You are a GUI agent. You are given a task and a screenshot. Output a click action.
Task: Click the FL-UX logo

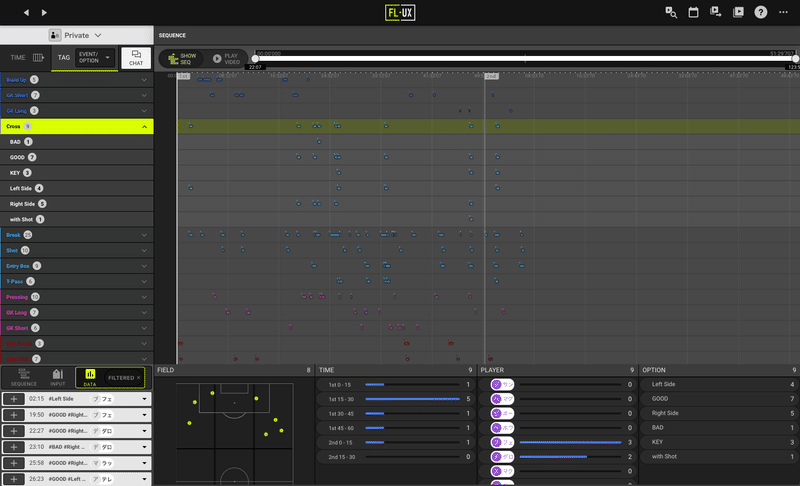pyautogui.click(x=400, y=12)
